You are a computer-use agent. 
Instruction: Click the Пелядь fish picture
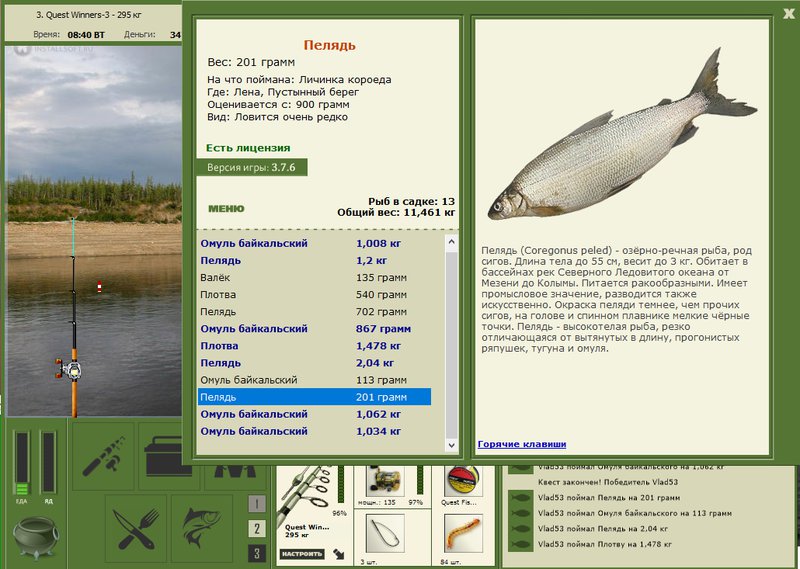622,135
